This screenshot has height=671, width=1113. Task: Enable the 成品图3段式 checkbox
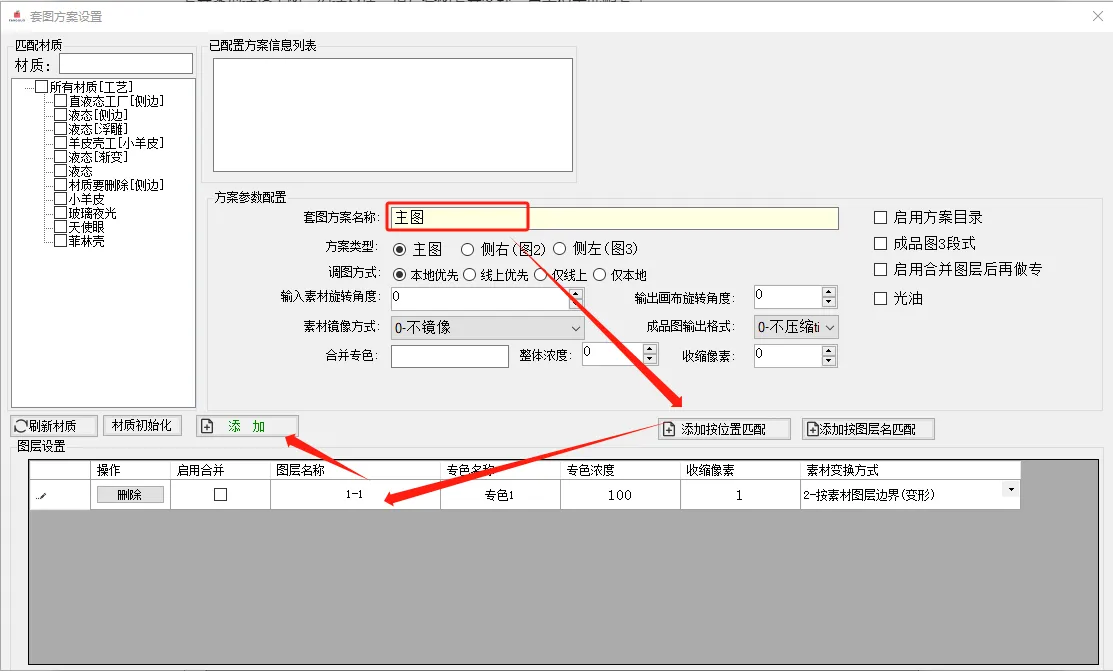(x=880, y=244)
